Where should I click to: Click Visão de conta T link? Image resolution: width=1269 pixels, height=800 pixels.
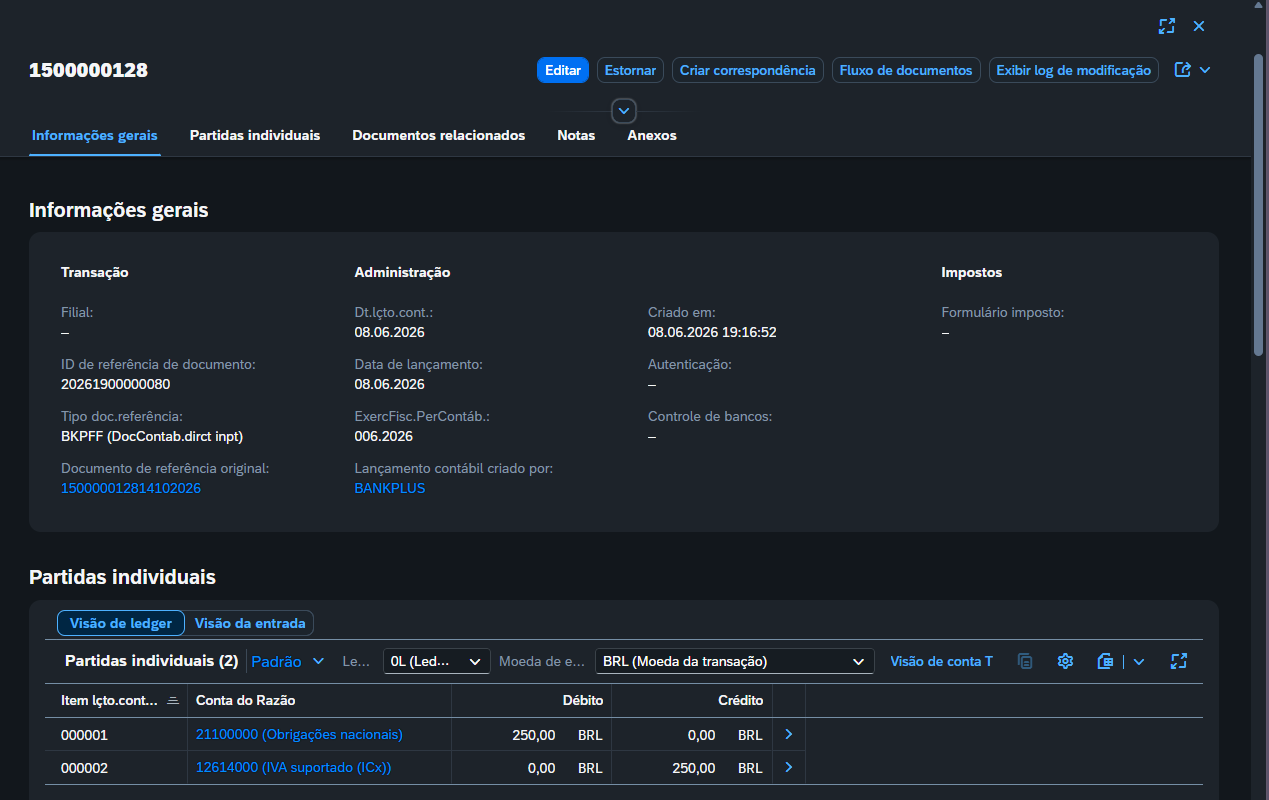coord(941,661)
